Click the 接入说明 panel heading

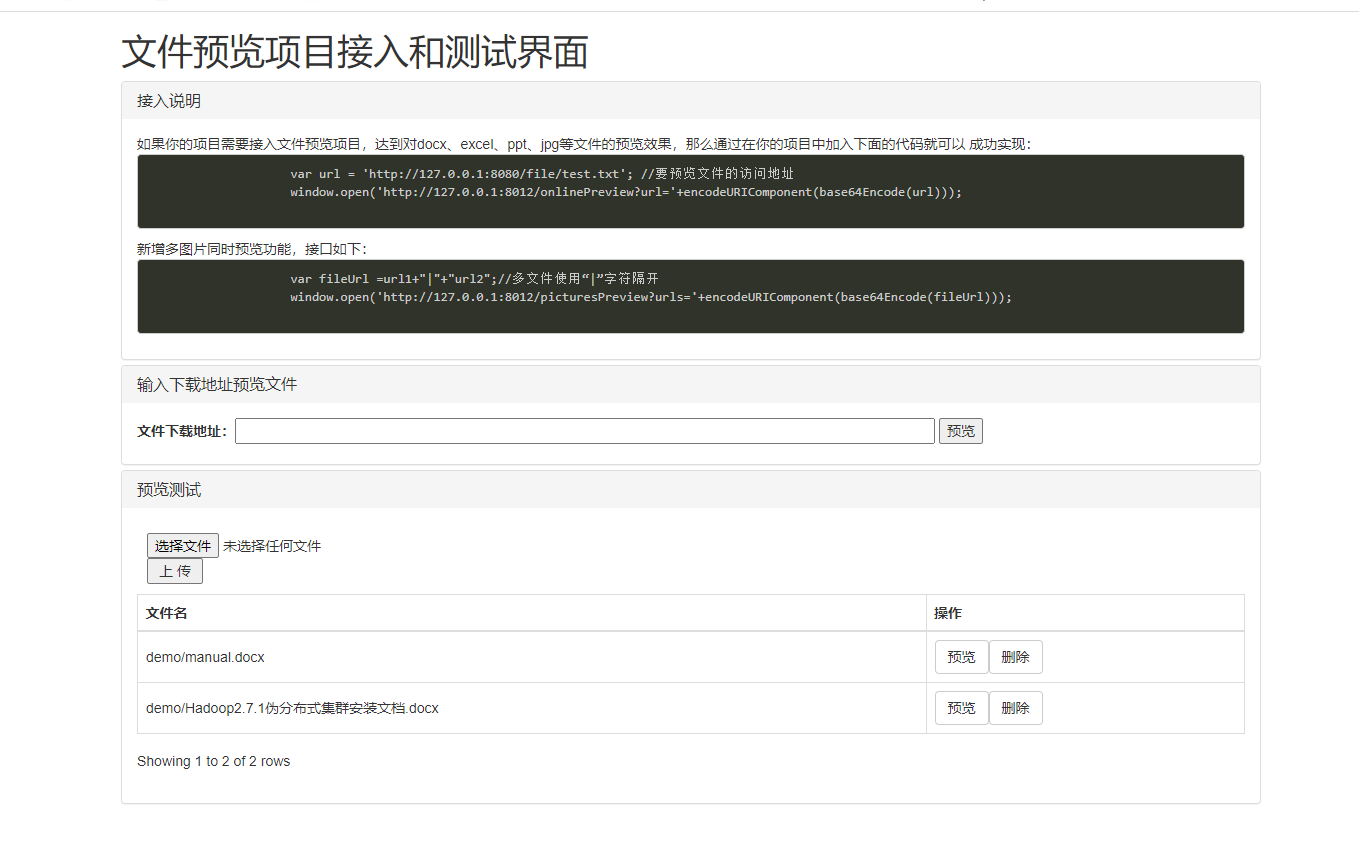point(691,101)
